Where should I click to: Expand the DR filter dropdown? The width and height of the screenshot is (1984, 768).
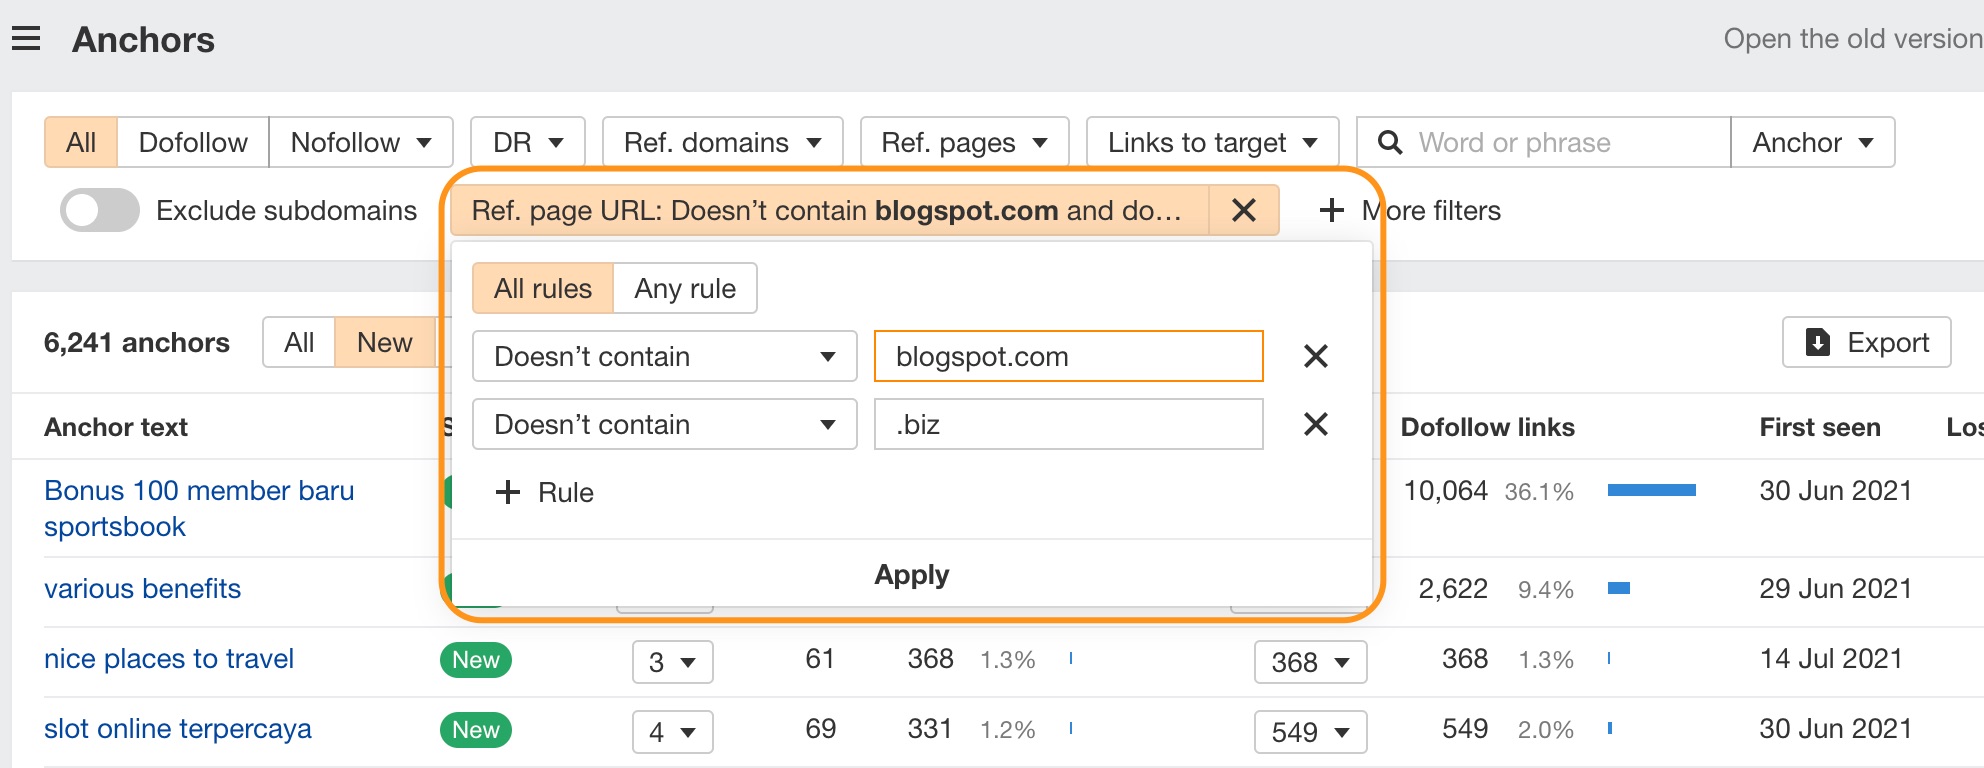click(x=527, y=142)
